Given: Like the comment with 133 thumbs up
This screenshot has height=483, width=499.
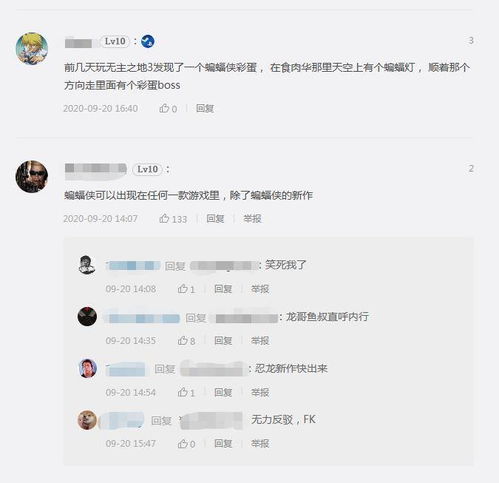Looking at the screenshot, I should point(173,219).
